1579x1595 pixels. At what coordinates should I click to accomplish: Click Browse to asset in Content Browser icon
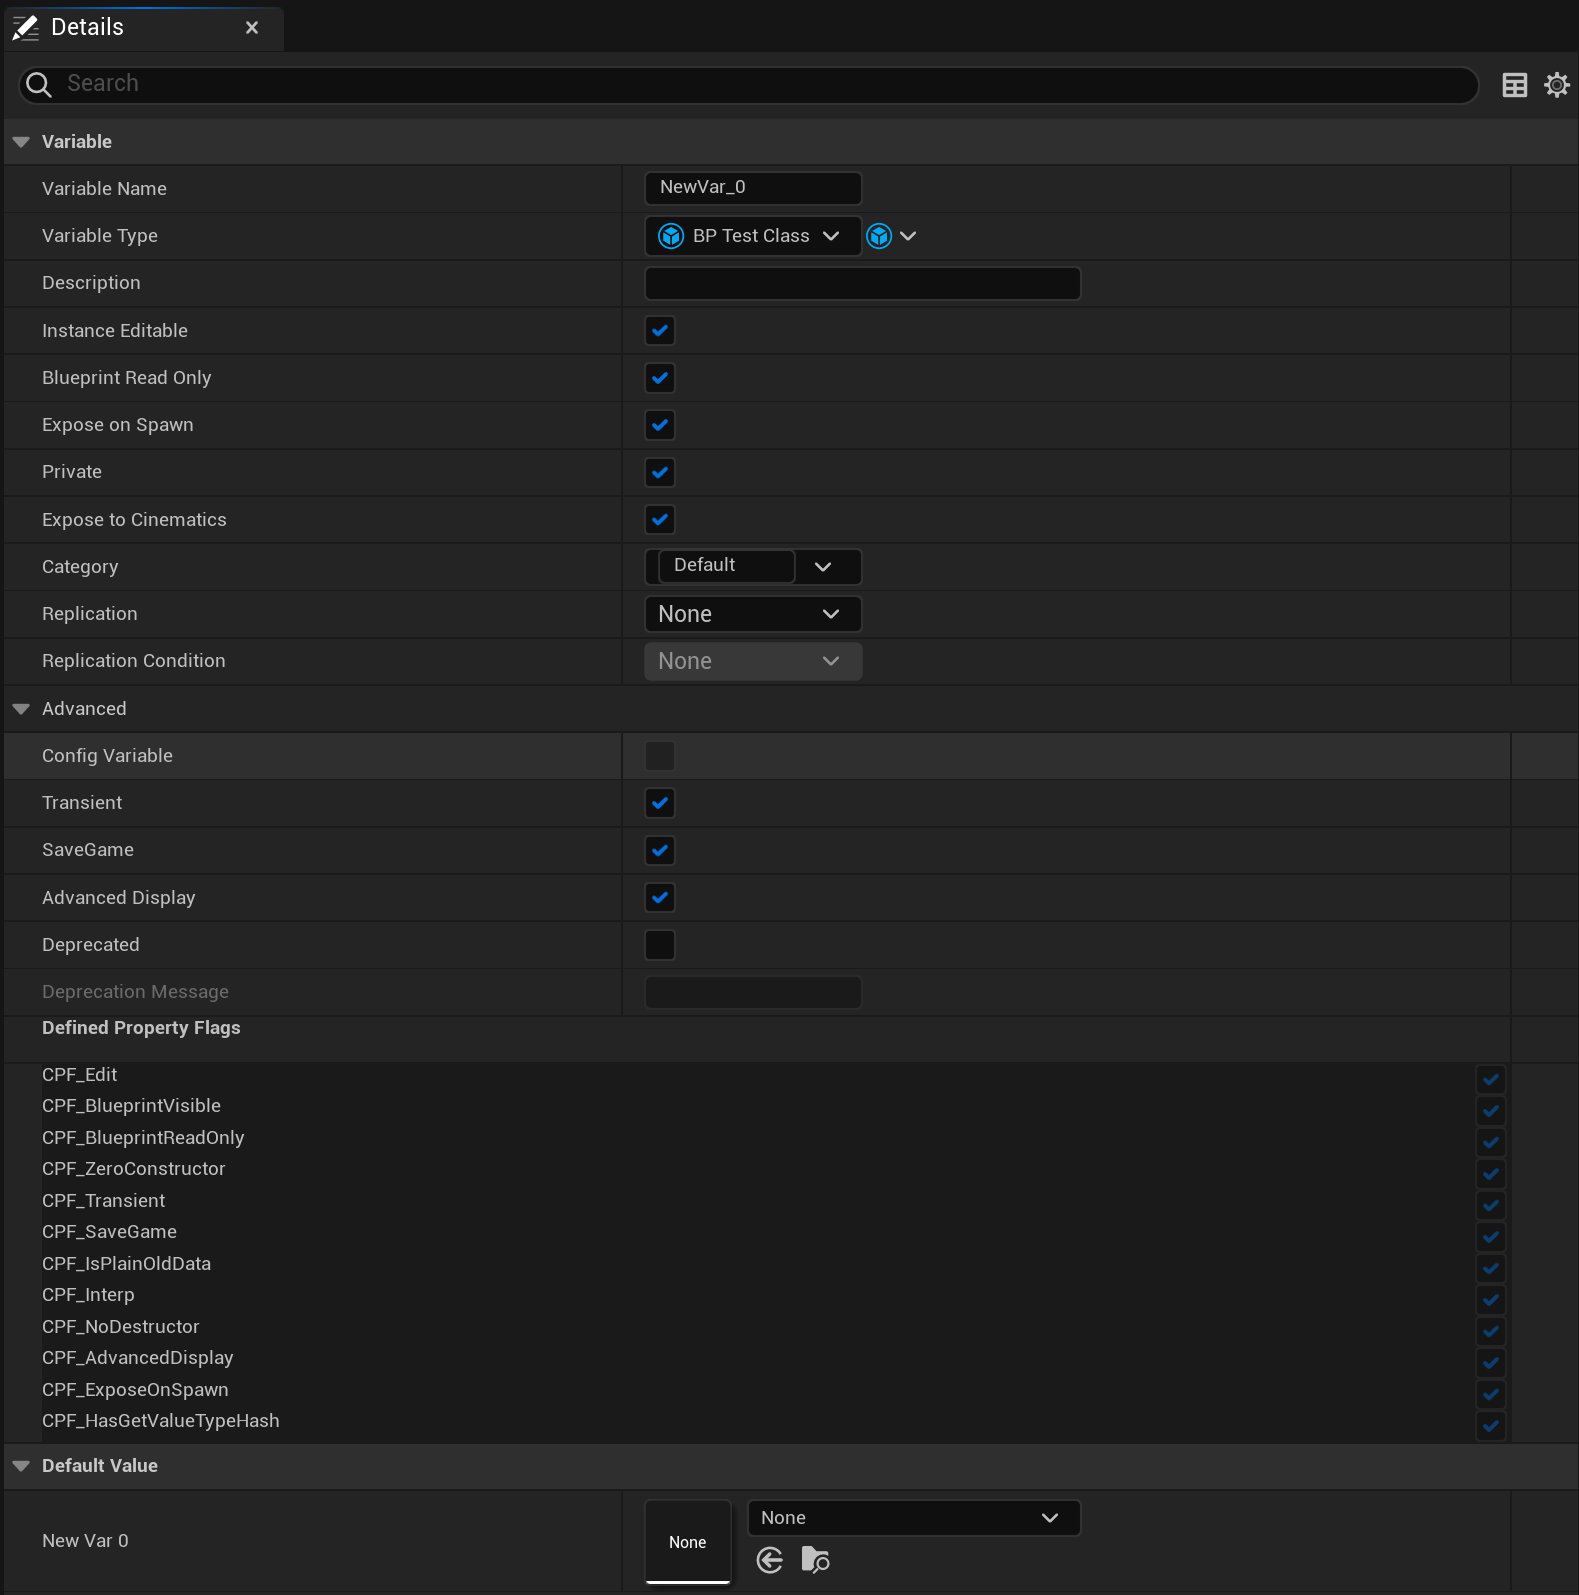[x=815, y=1559]
